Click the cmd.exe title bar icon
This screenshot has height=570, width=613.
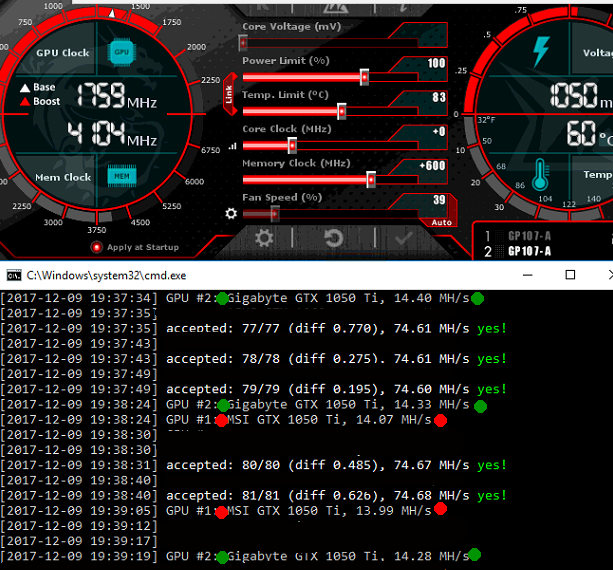click(14, 275)
